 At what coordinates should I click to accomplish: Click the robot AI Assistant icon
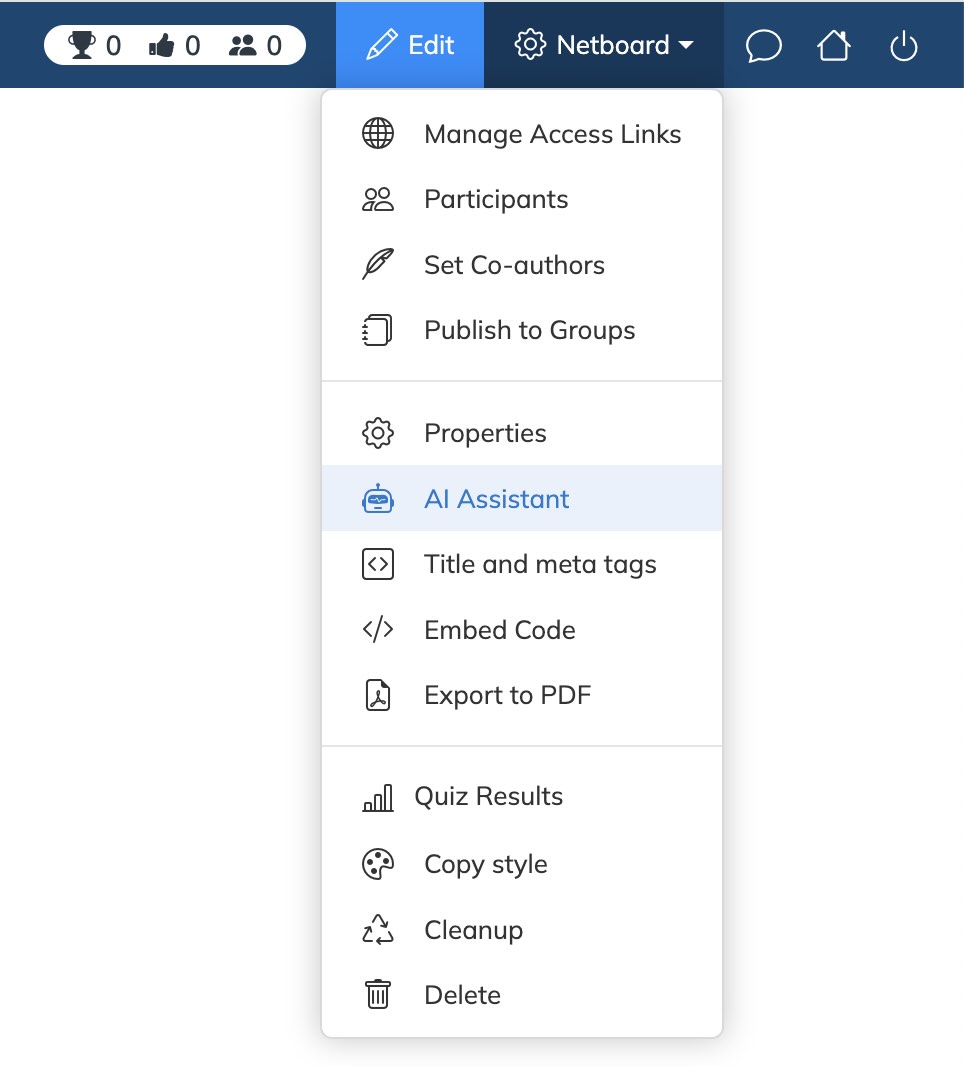(x=378, y=499)
